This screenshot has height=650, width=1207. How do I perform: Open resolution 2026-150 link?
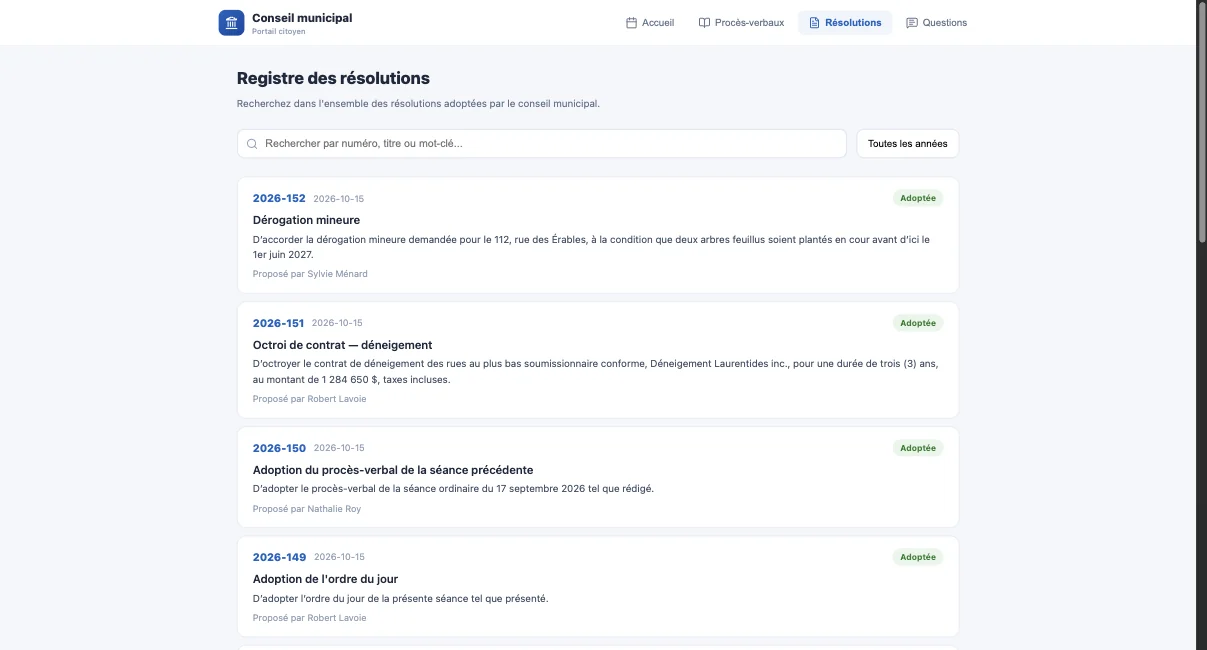[x=279, y=448]
